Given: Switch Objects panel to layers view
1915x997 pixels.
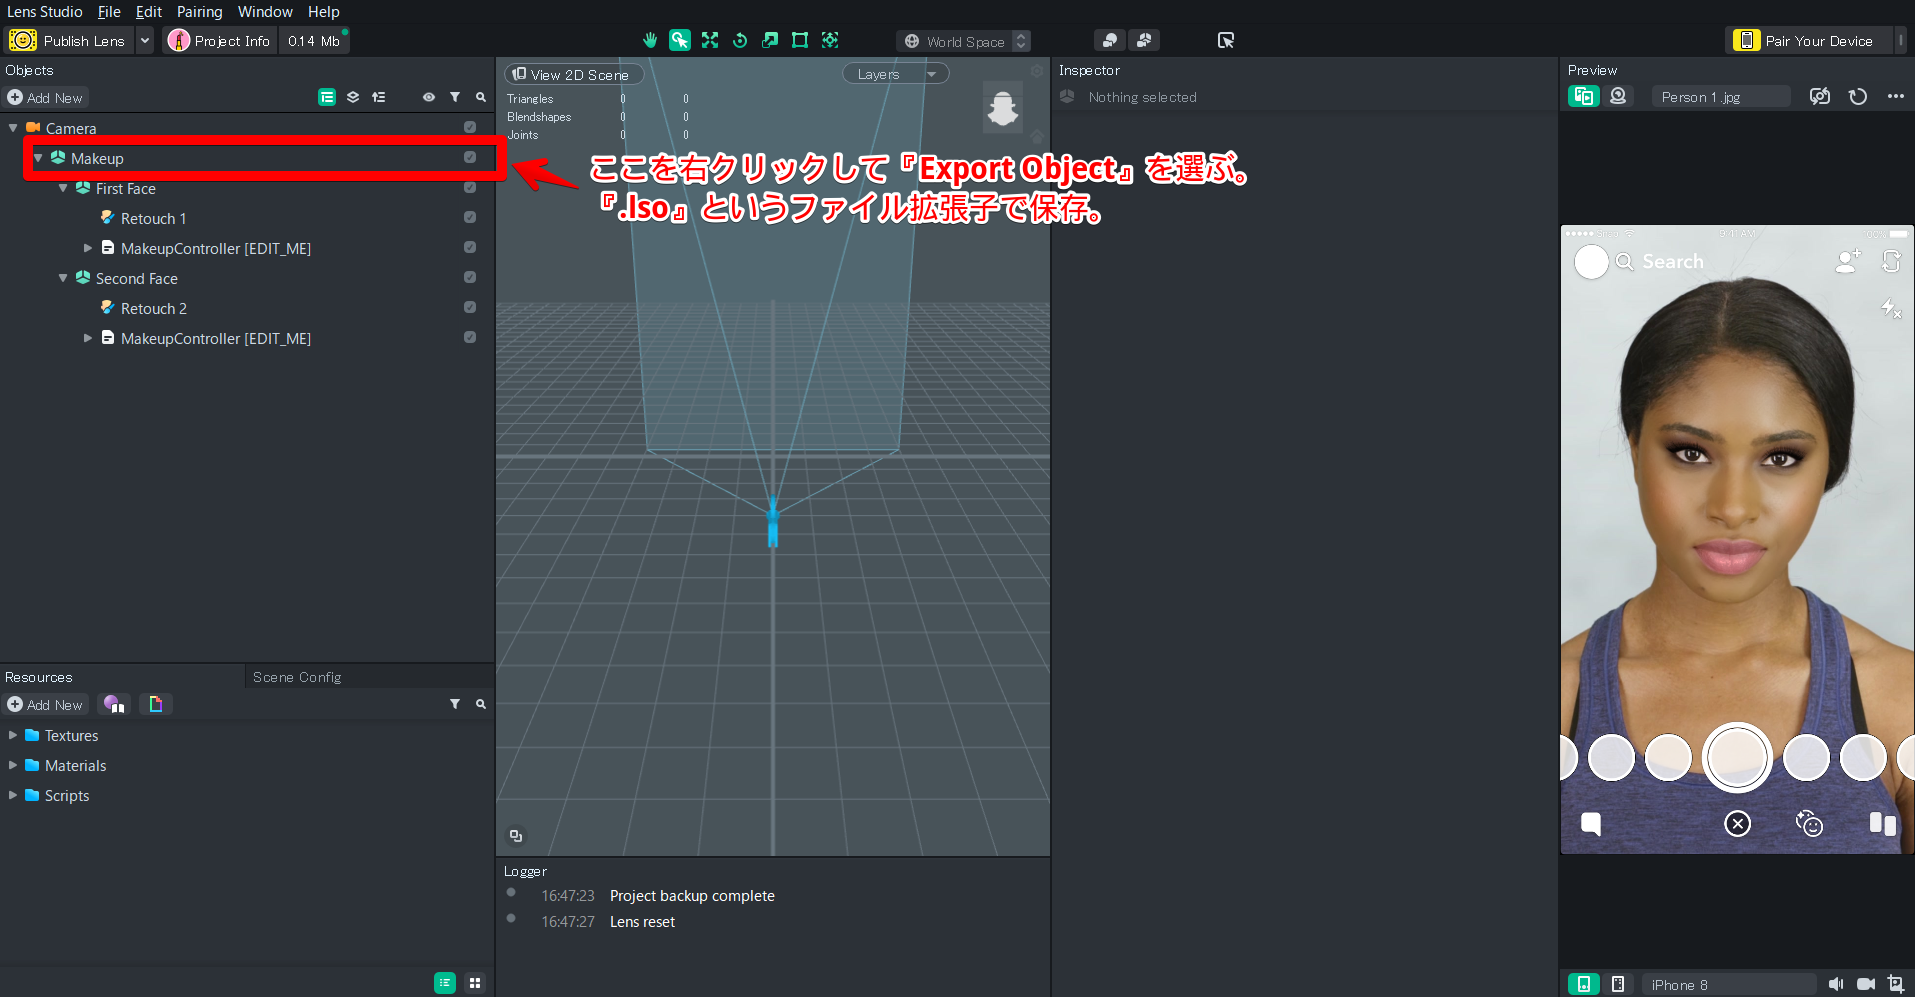Looking at the screenshot, I should pyautogui.click(x=353, y=97).
